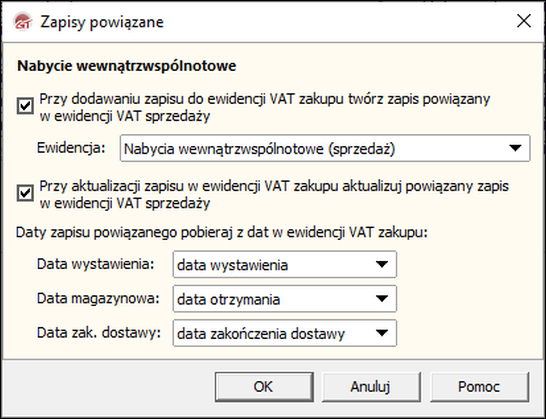Click the 'data otrzymania' combo box value
The image size is (546, 419).
coord(284,299)
